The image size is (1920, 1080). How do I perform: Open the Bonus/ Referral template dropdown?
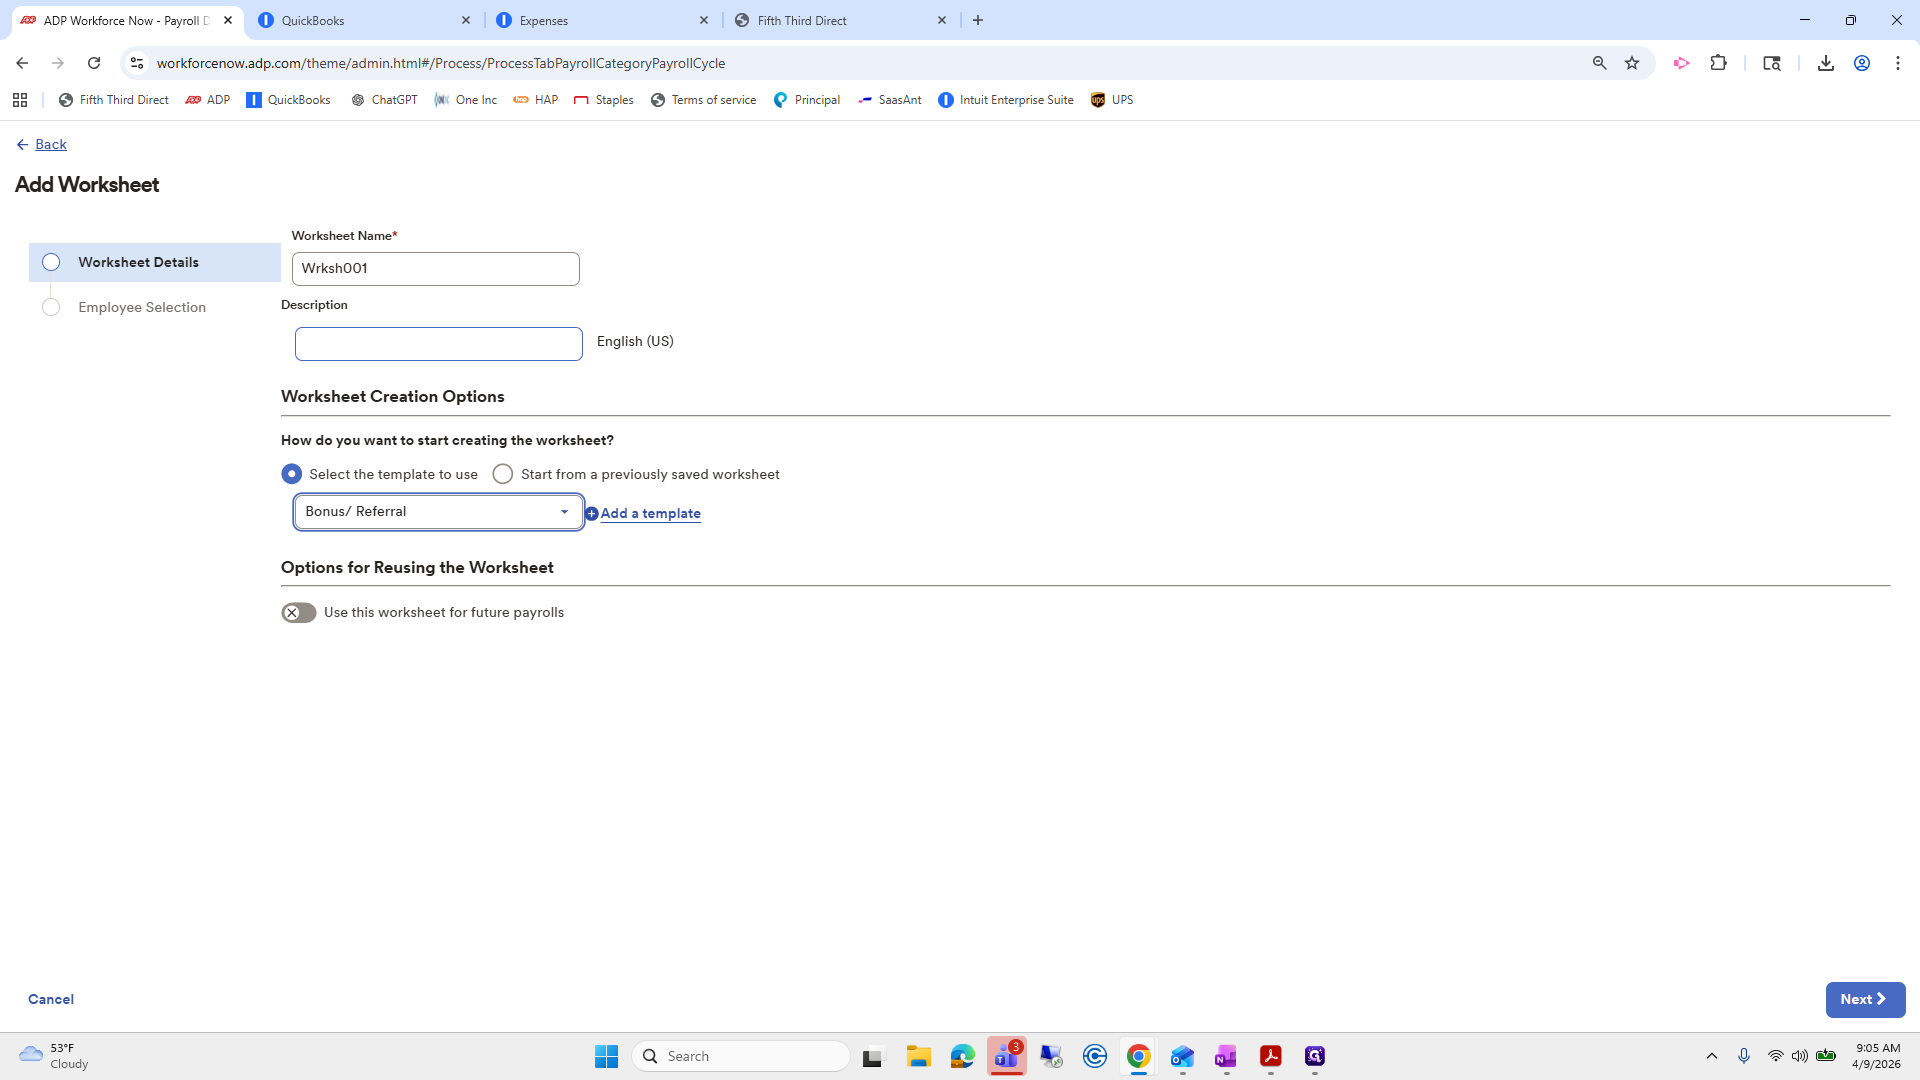tap(439, 512)
